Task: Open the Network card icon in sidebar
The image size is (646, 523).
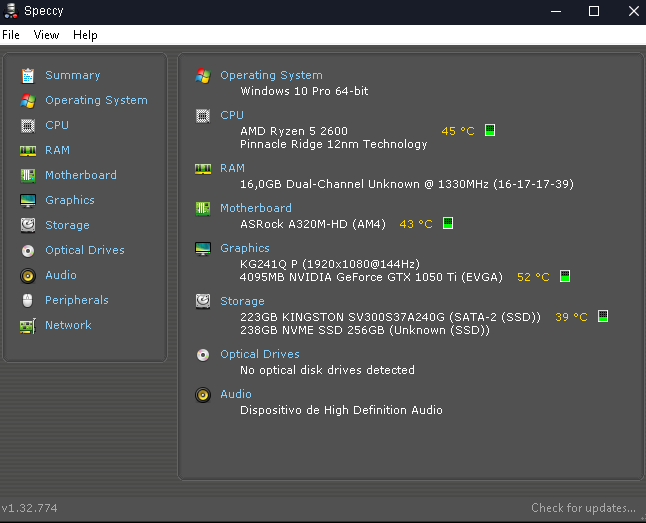Action: pyautogui.click(x=28, y=326)
